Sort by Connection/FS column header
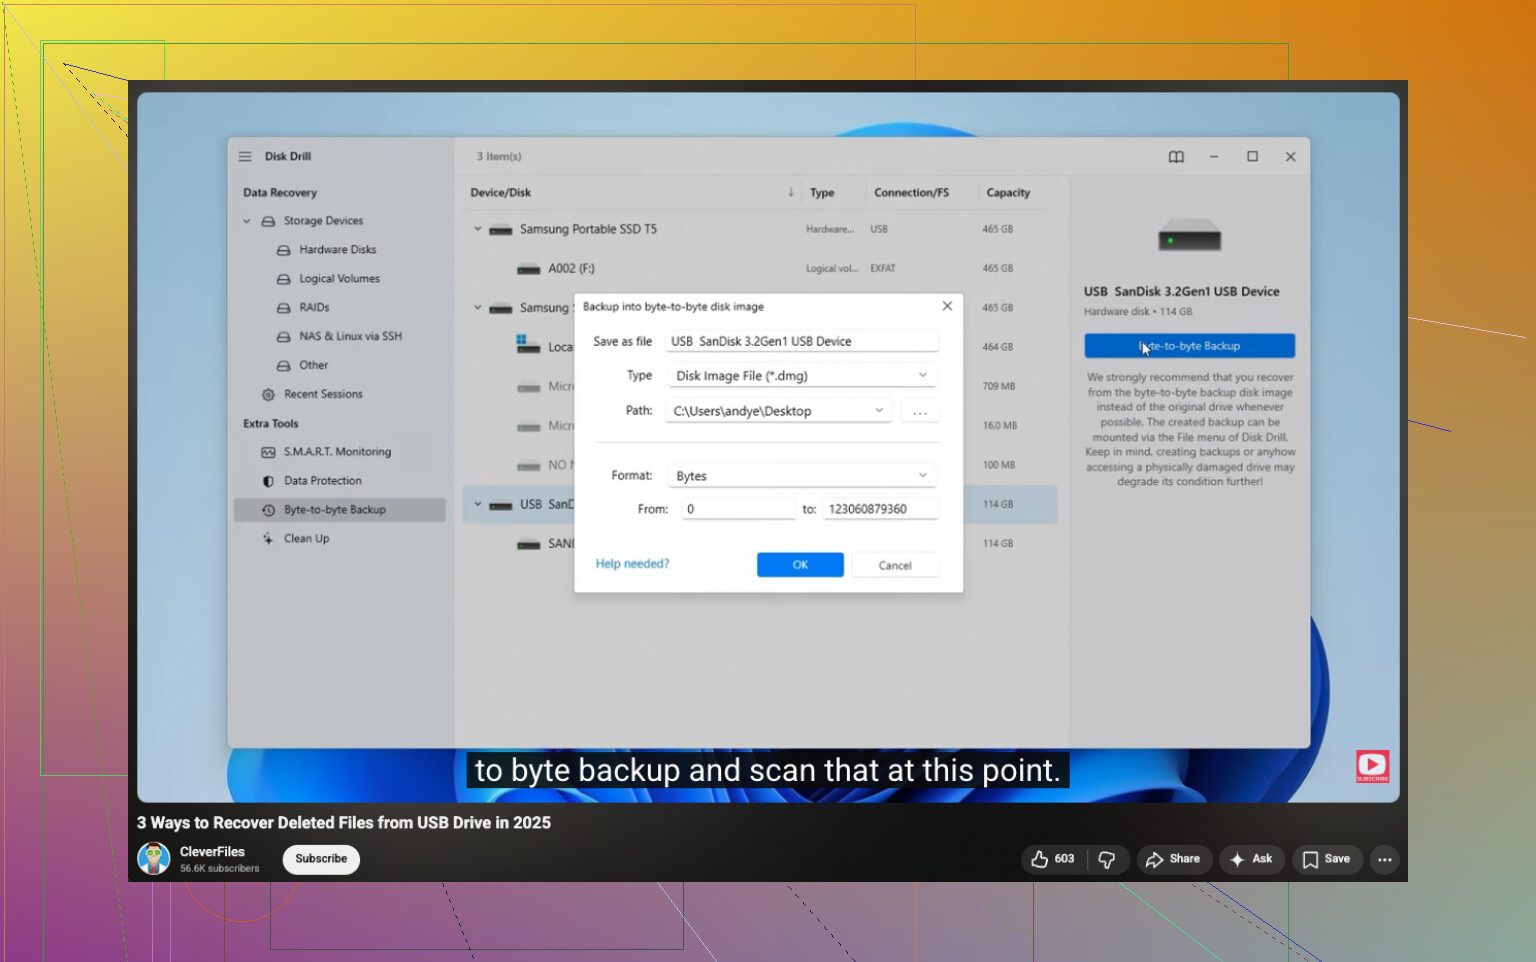 911,193
